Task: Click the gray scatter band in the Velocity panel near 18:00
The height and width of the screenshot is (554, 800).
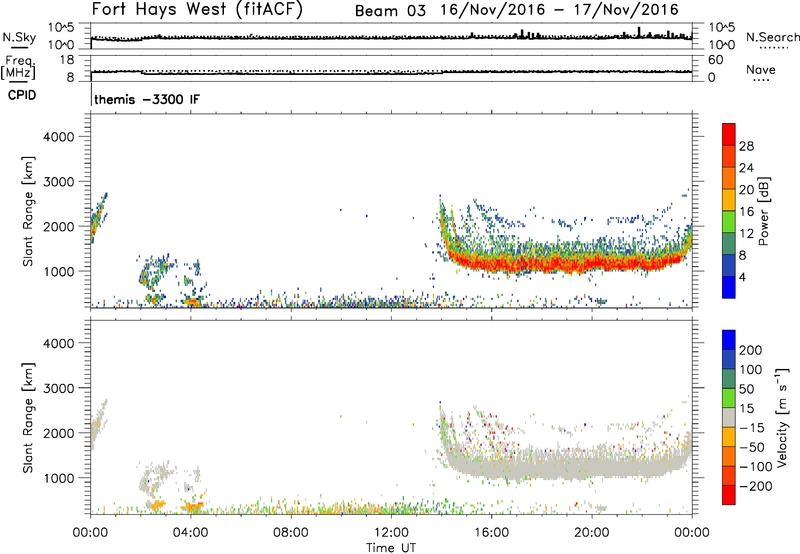Action: 541,466
